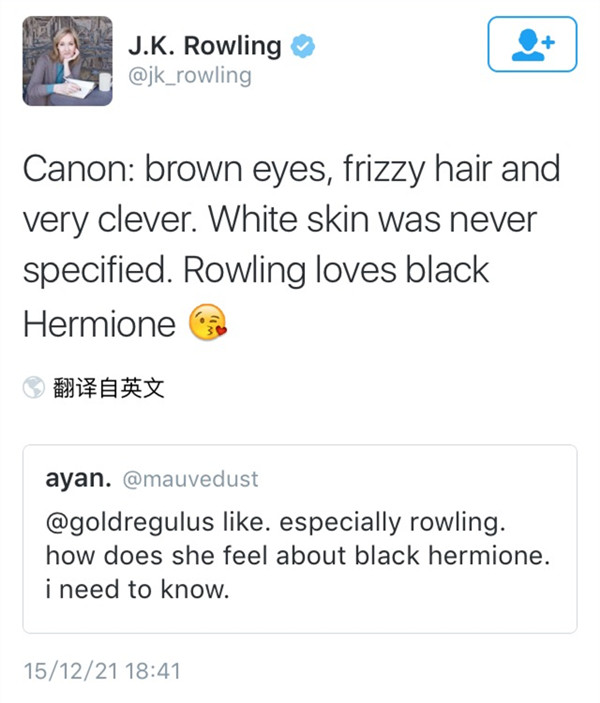This screenshot has height=703, width=600.
Task: Click the word "Canon:" in the tweet
Action: [x=79, y=170]
